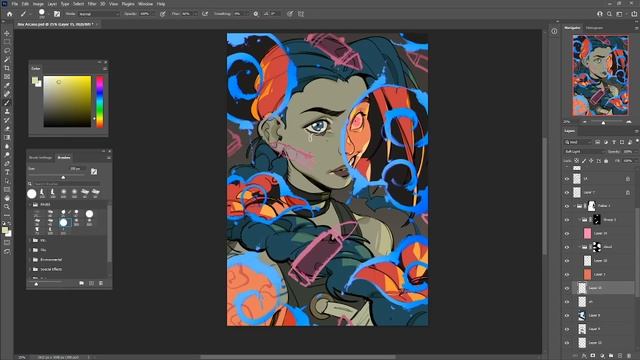Select the Rectangular Marquee tool
640x360 pixels.
tap(7, 42)
